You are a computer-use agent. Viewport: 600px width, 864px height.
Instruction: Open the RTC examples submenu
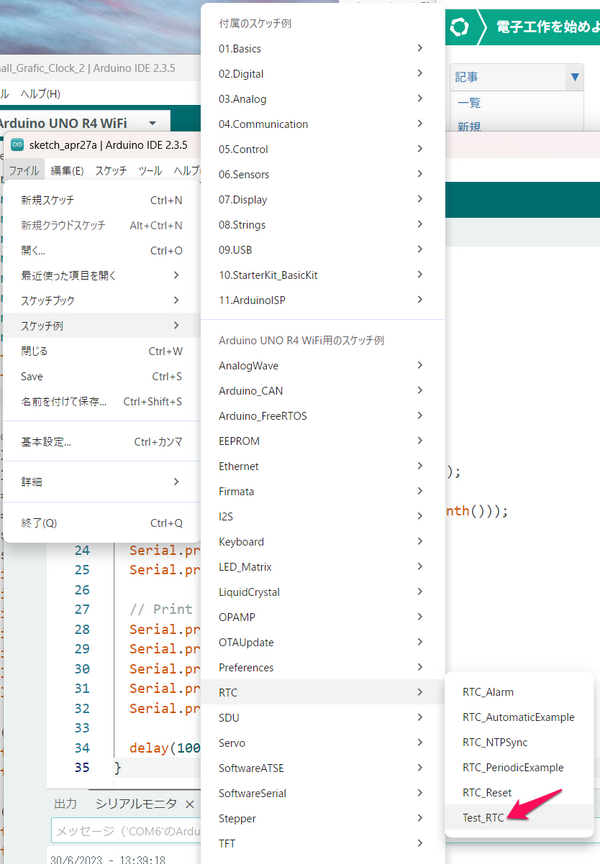(x=322, y=693)
